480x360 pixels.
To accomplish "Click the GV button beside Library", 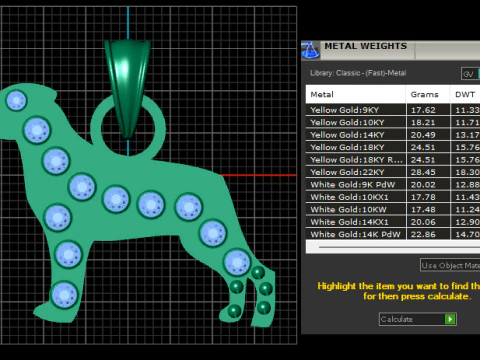I will point(469,74).
